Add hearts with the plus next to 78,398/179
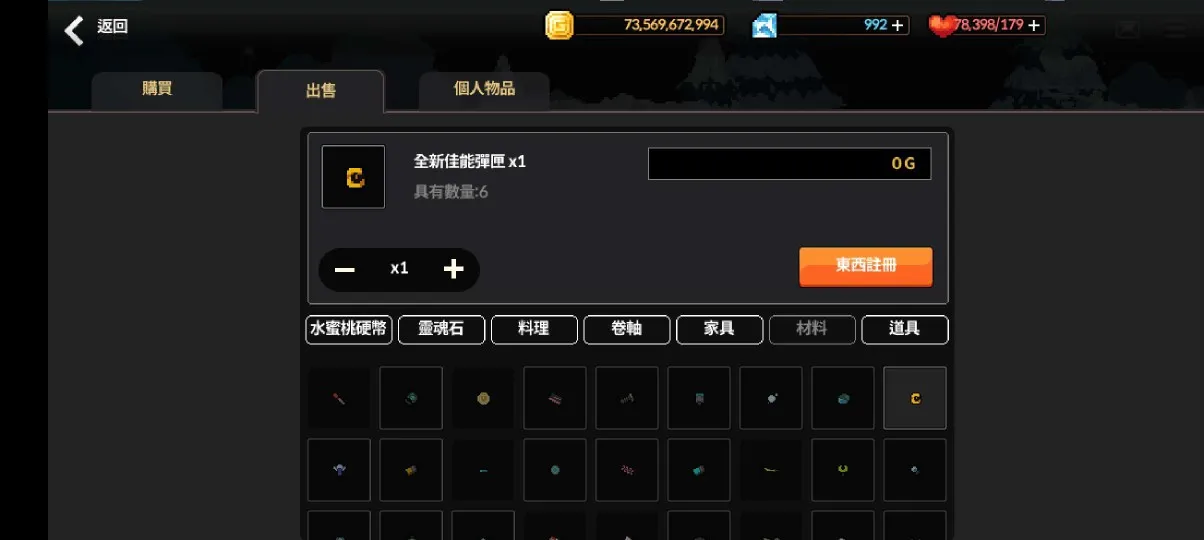Image resolution: width=1204 pixels, height=540 pixels. coord(1034,25)
